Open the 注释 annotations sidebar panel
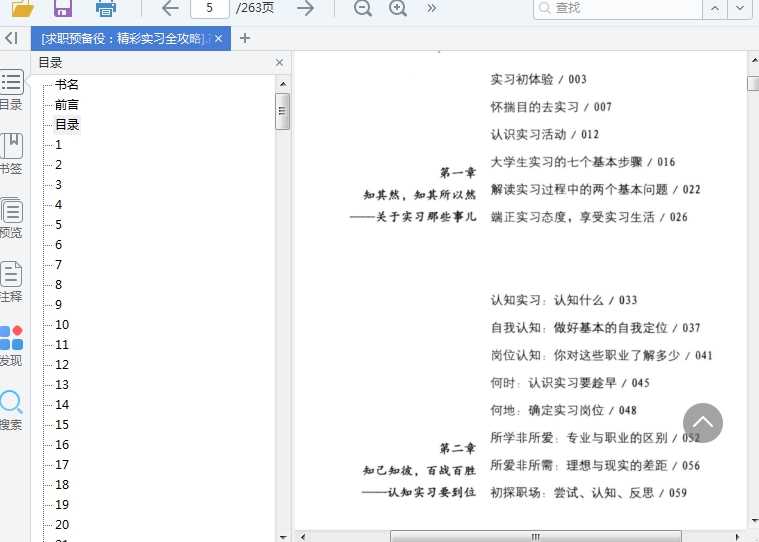The height and width of the screenshot is (542, 759). [x=11, y=282]
